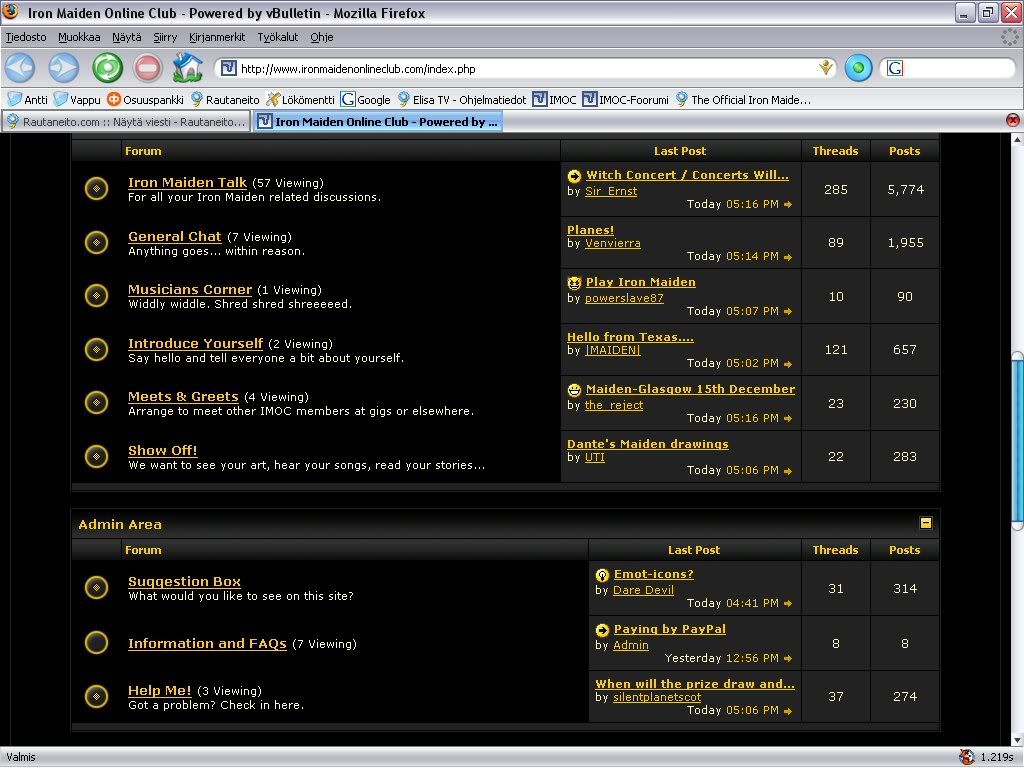Click the status icon for Suggestion Box forum
Image resolution: width=1024 pixels, height=768 pixels.
click(97, 588)
